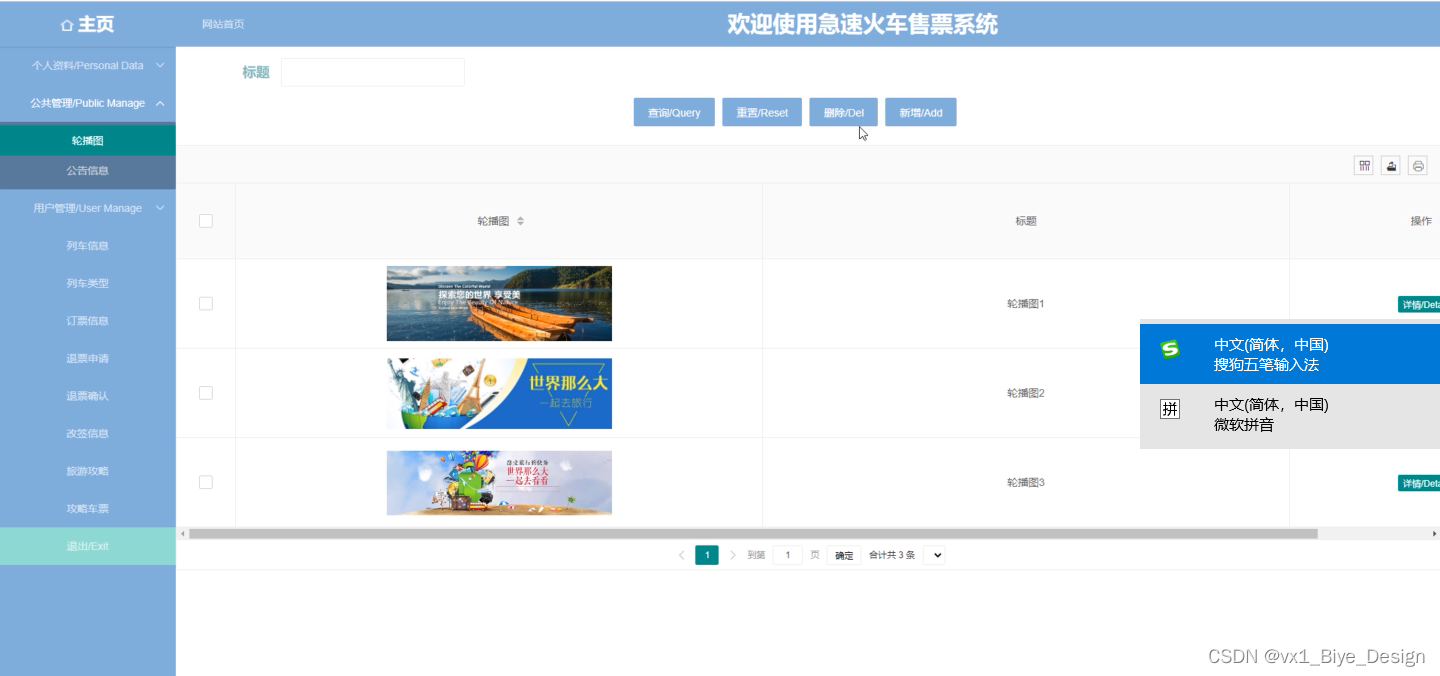Click the 网站首页 link in header
Image resolution: width=1440 pixels, height=676 pixels.
pos(223,24)
